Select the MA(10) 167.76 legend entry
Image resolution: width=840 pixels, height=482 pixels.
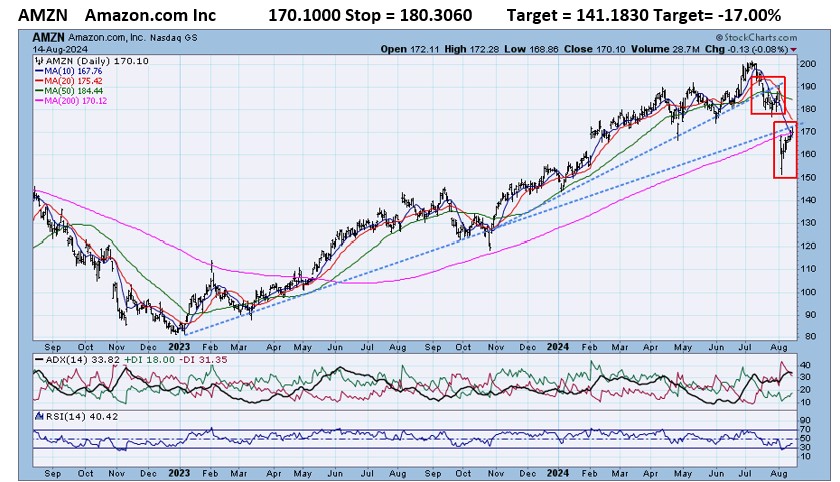pyautogui.click(x=69, y=71)
